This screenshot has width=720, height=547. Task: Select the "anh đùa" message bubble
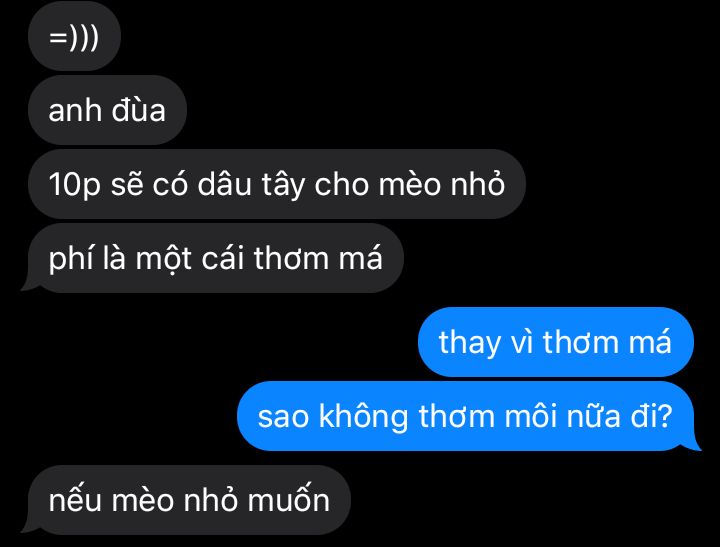point(107,110)
